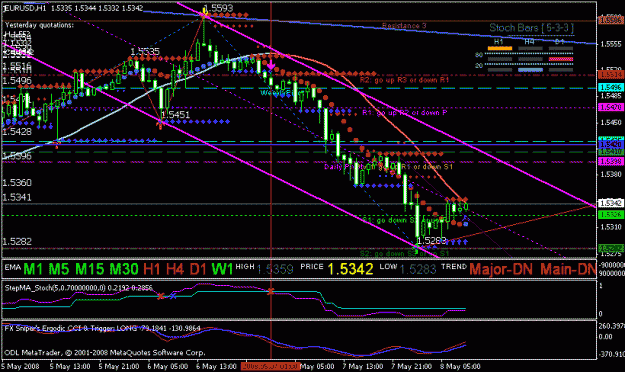This screenshot has width=625, height=372.
Task: Click the red X cross marker on the vertical line
Action: 271,291
